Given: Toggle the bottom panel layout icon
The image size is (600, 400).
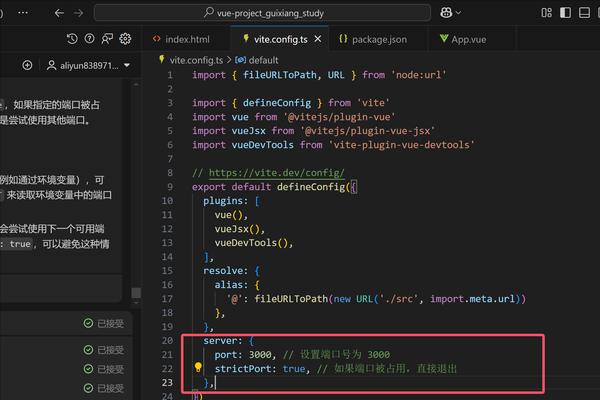Looking at the screenshot, I should click(x=584, y=13).
